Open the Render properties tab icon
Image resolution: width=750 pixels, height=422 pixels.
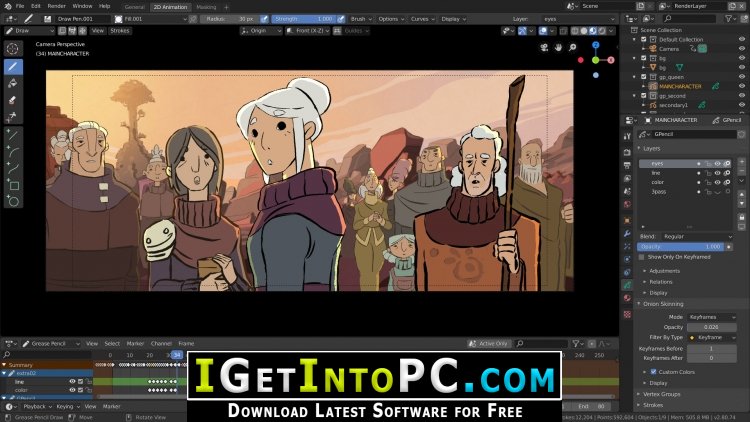[627, 152]
